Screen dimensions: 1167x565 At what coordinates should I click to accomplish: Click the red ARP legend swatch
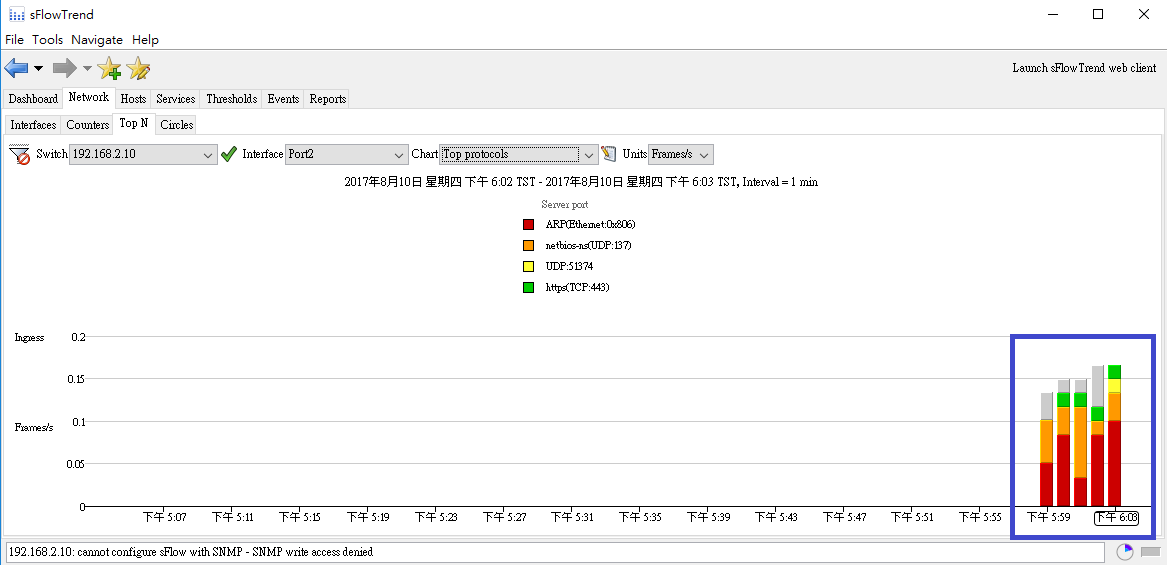(x=528, y=224)
